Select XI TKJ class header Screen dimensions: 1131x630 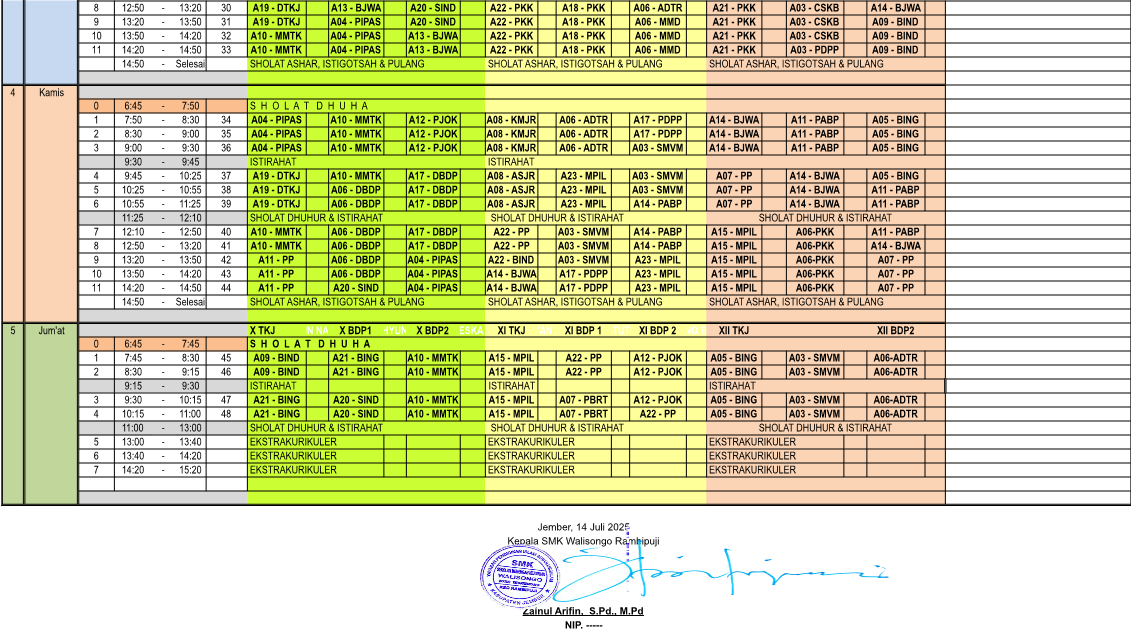tap(511, 331)
